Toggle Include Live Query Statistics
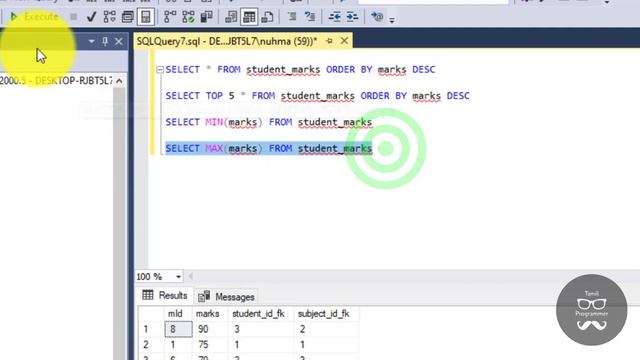The width and height of the screenshot is (640, 360). [x=188, y=17]
